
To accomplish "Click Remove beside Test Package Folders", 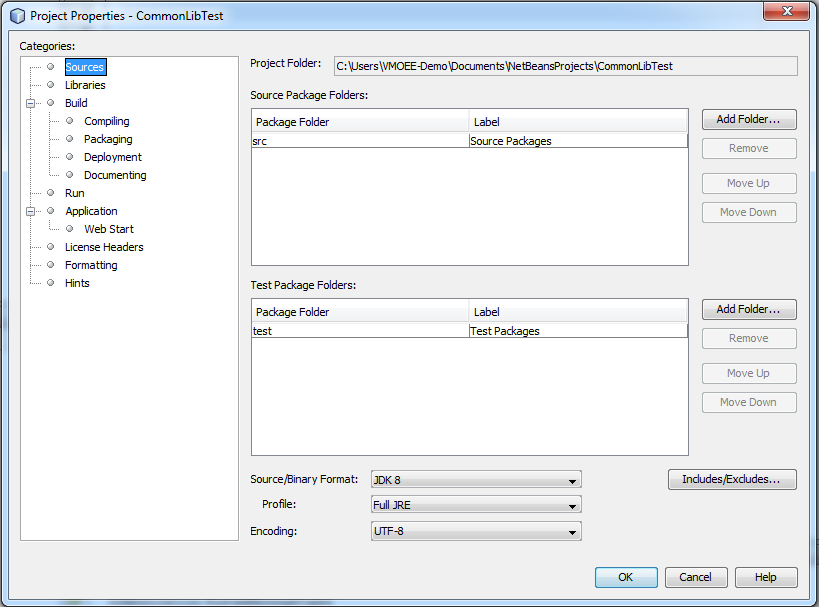I will 749,338.
